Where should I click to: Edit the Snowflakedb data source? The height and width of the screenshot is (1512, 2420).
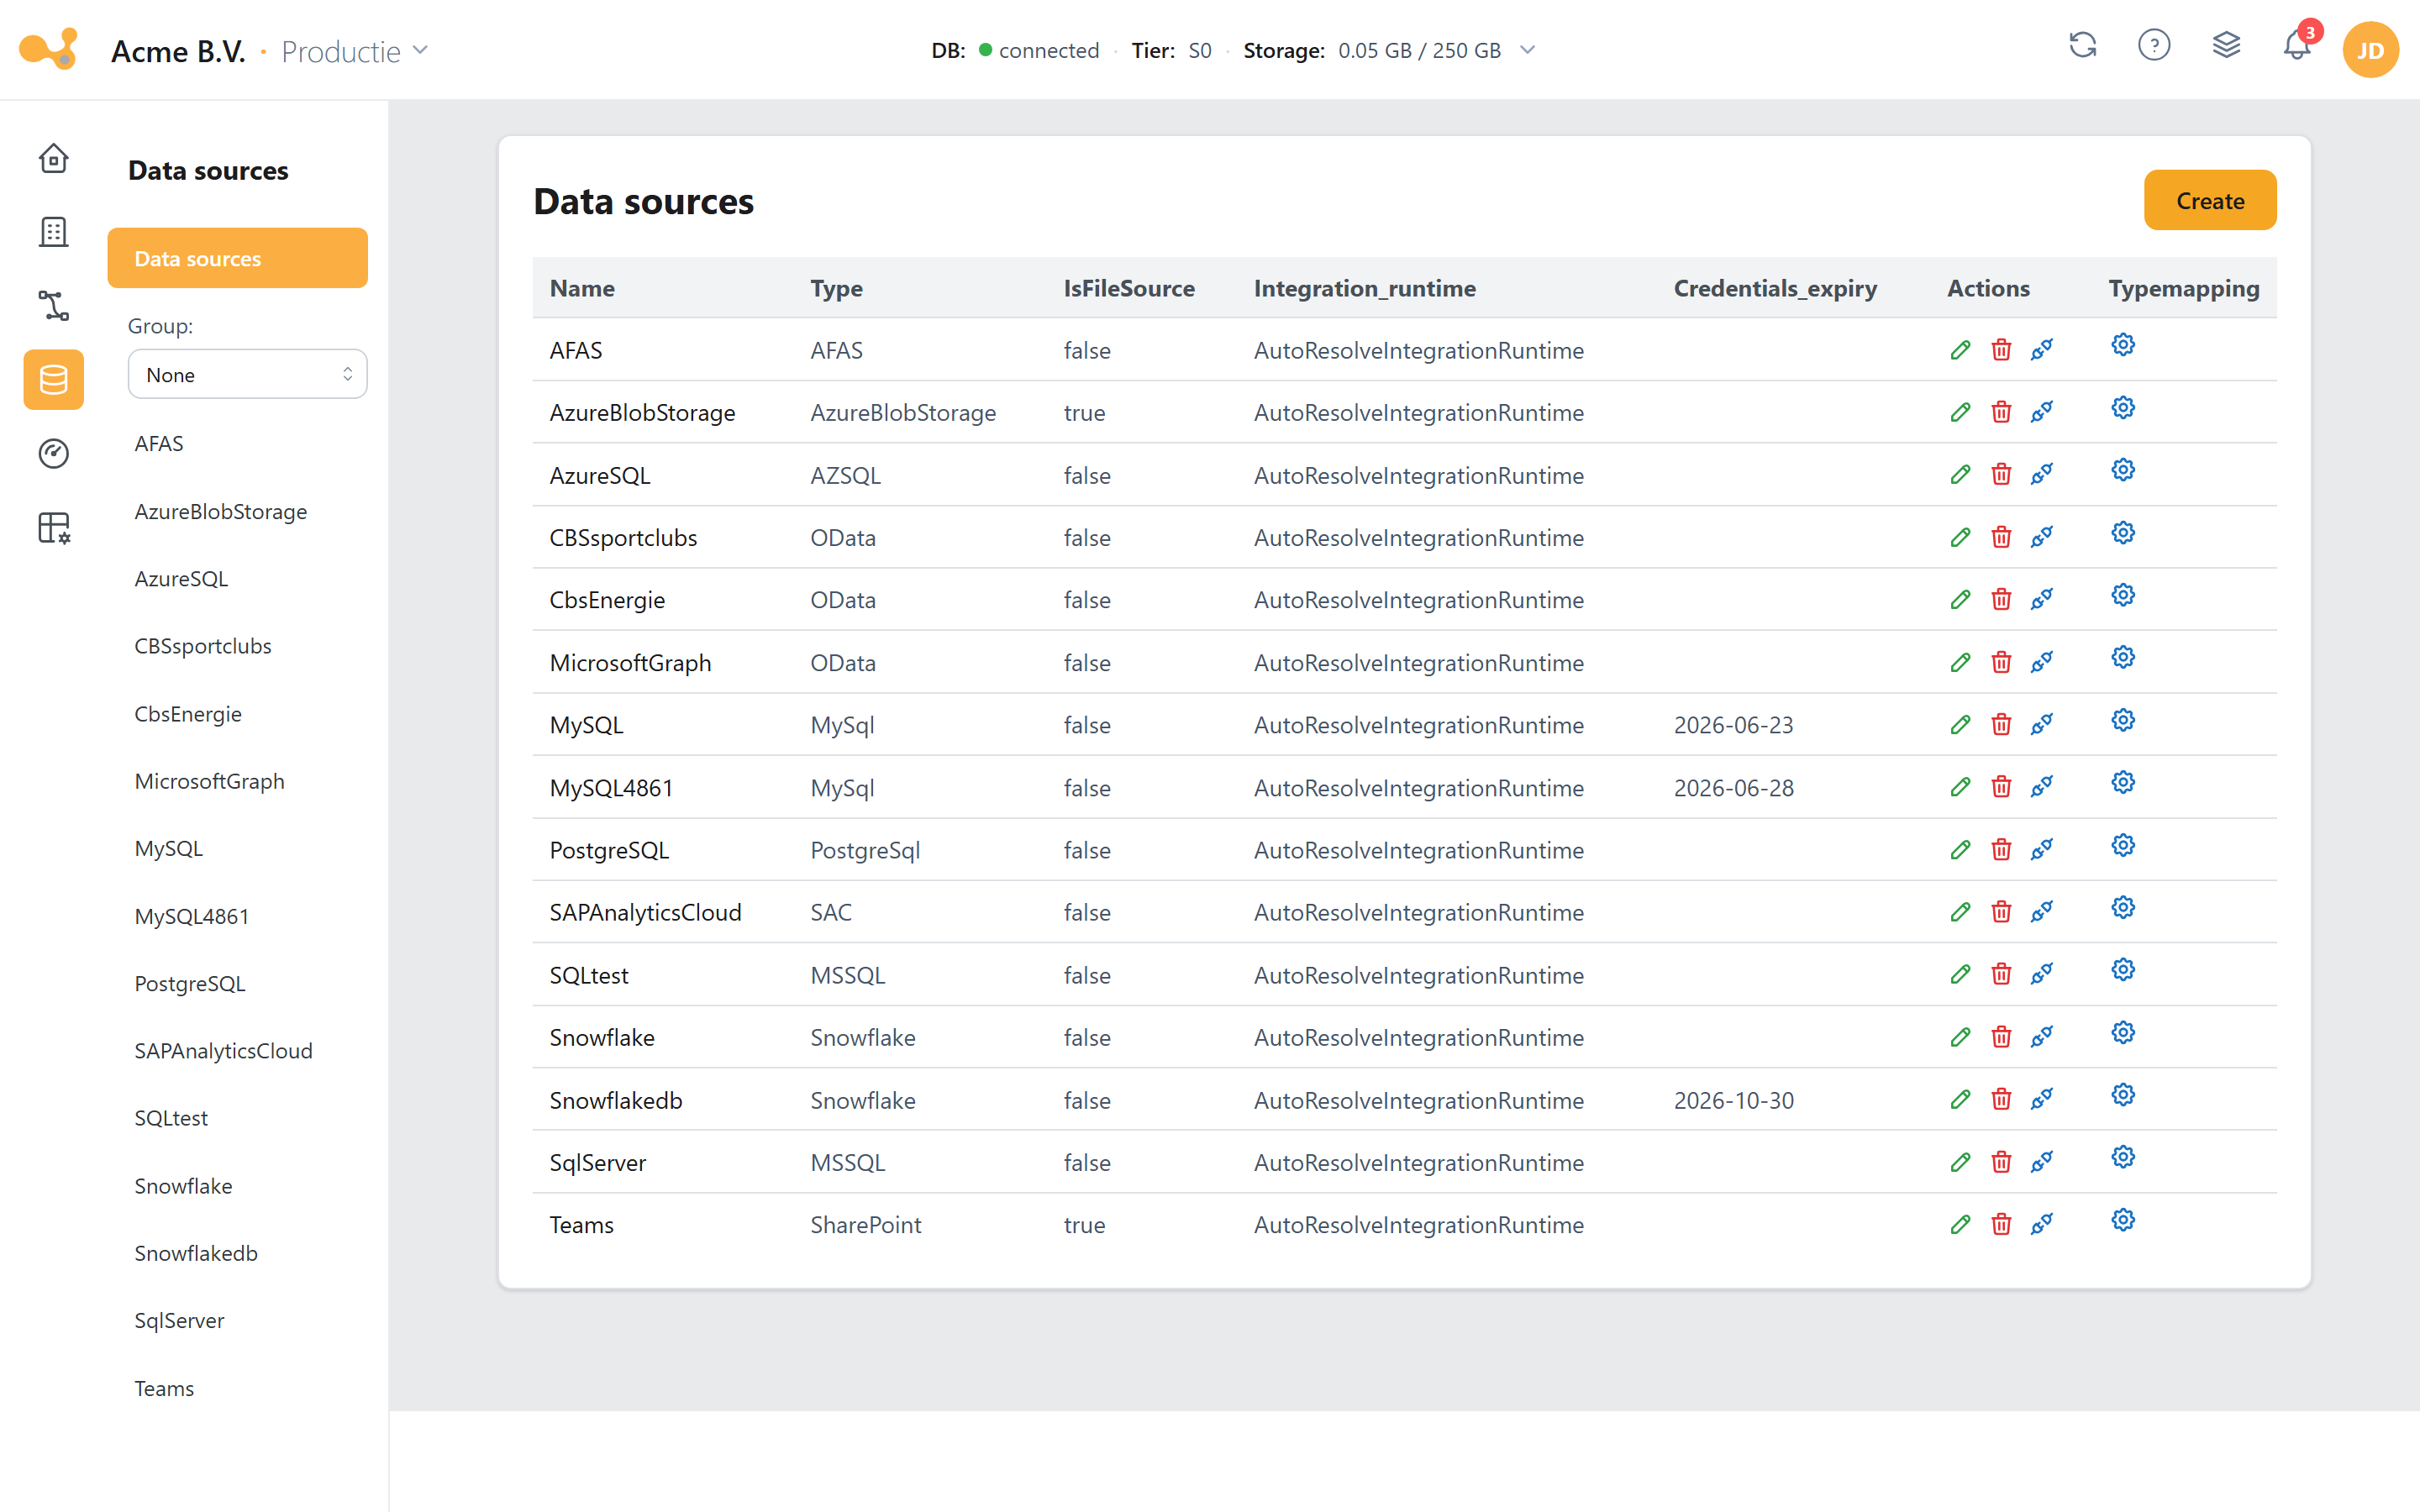click(1960, 1100)
